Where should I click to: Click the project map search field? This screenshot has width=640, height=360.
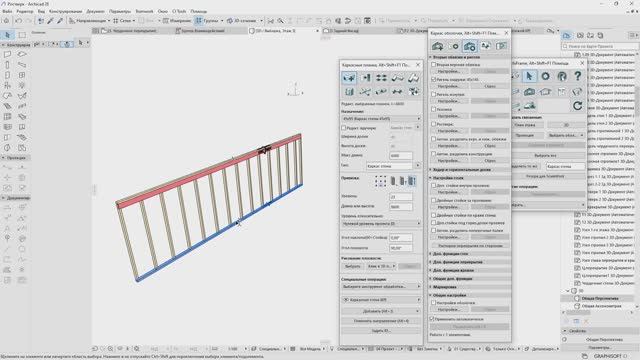pos(600,47)
